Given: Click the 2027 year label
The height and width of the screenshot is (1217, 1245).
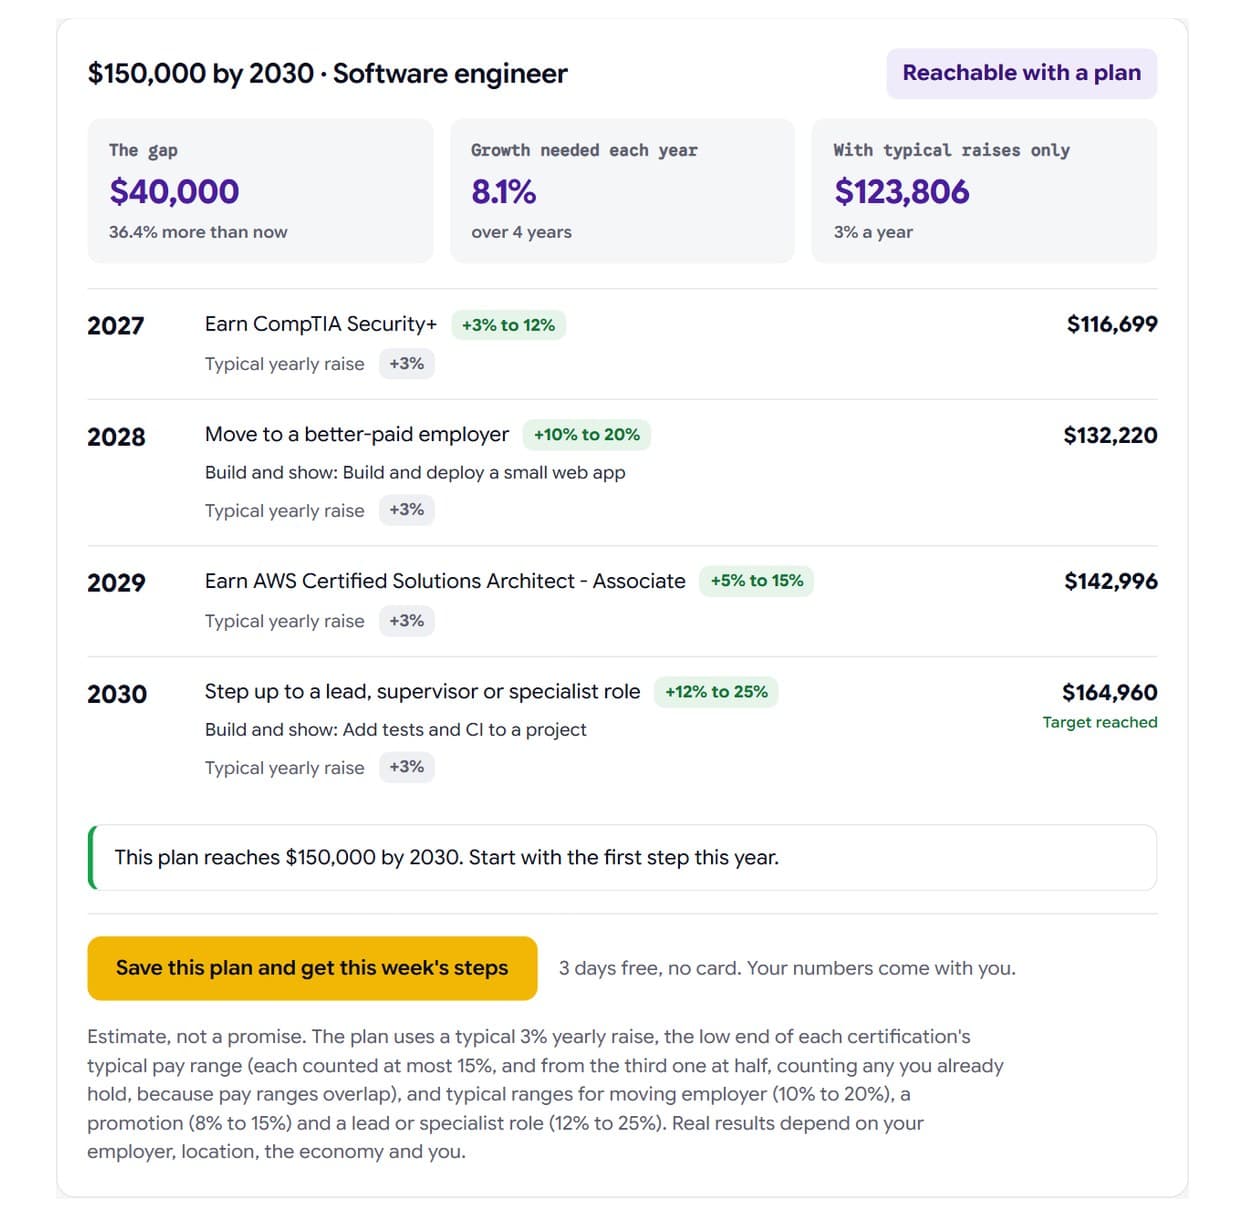Looking at the screenshot, I should [115, 326].
